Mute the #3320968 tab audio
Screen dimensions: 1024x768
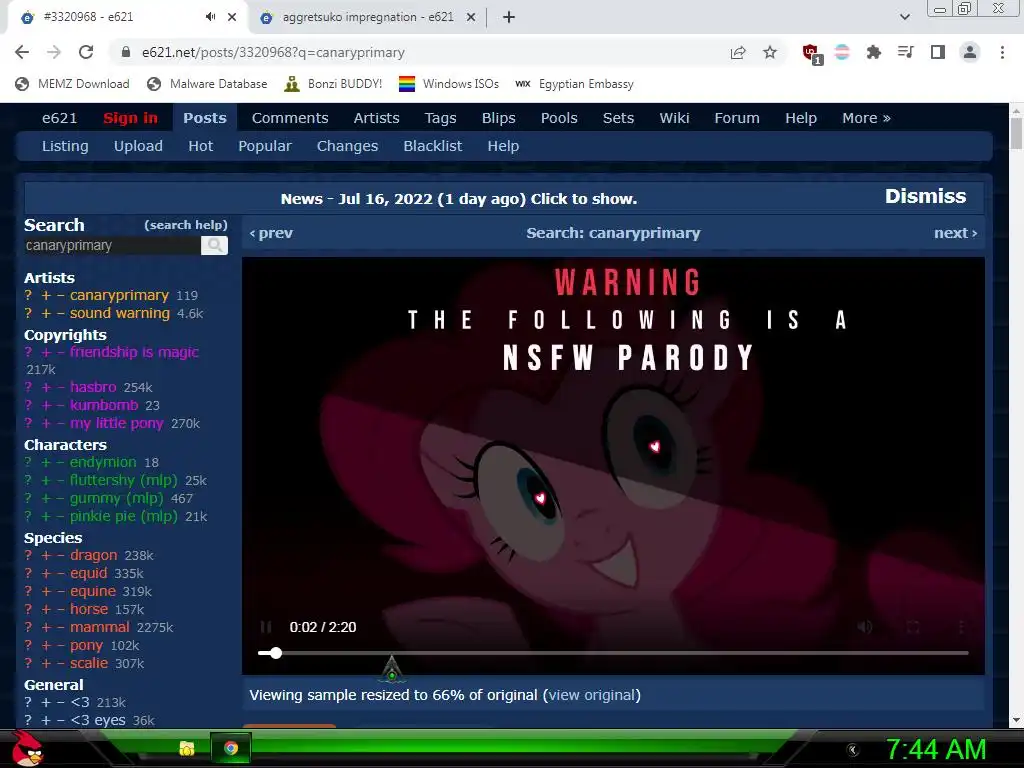click(x=210, y=17)
